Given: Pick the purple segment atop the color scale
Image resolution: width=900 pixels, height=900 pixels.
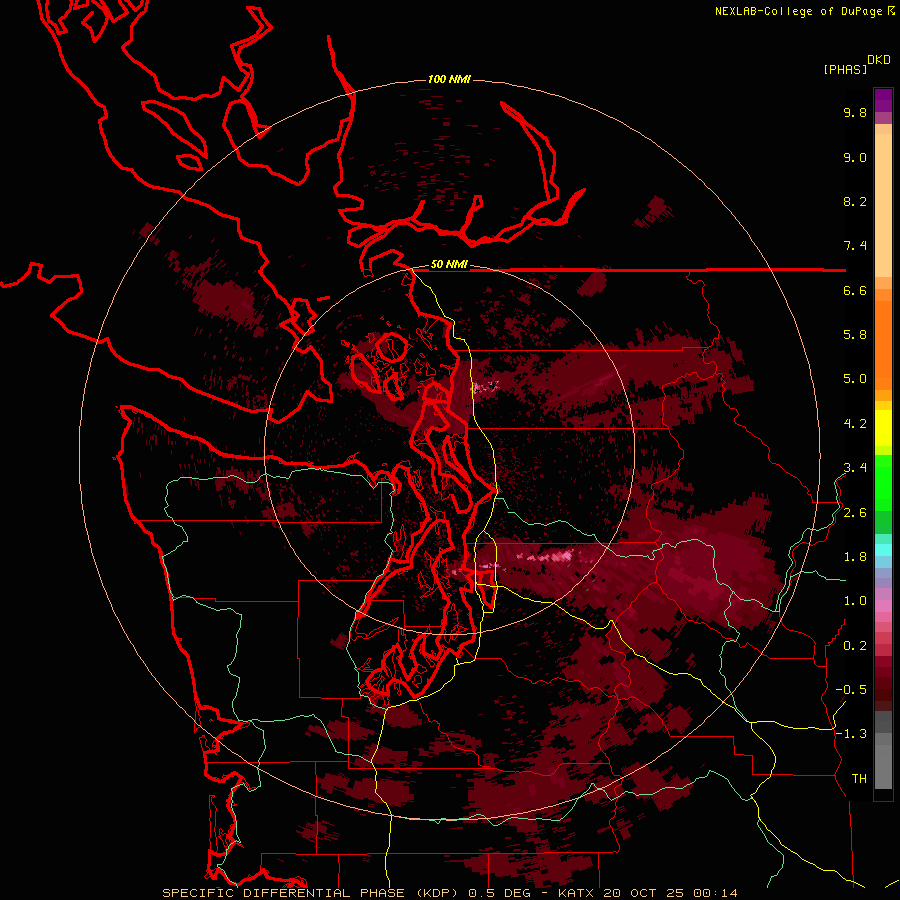Looking at the screenshot, I should pyautogui.click(x=883, y=100).
